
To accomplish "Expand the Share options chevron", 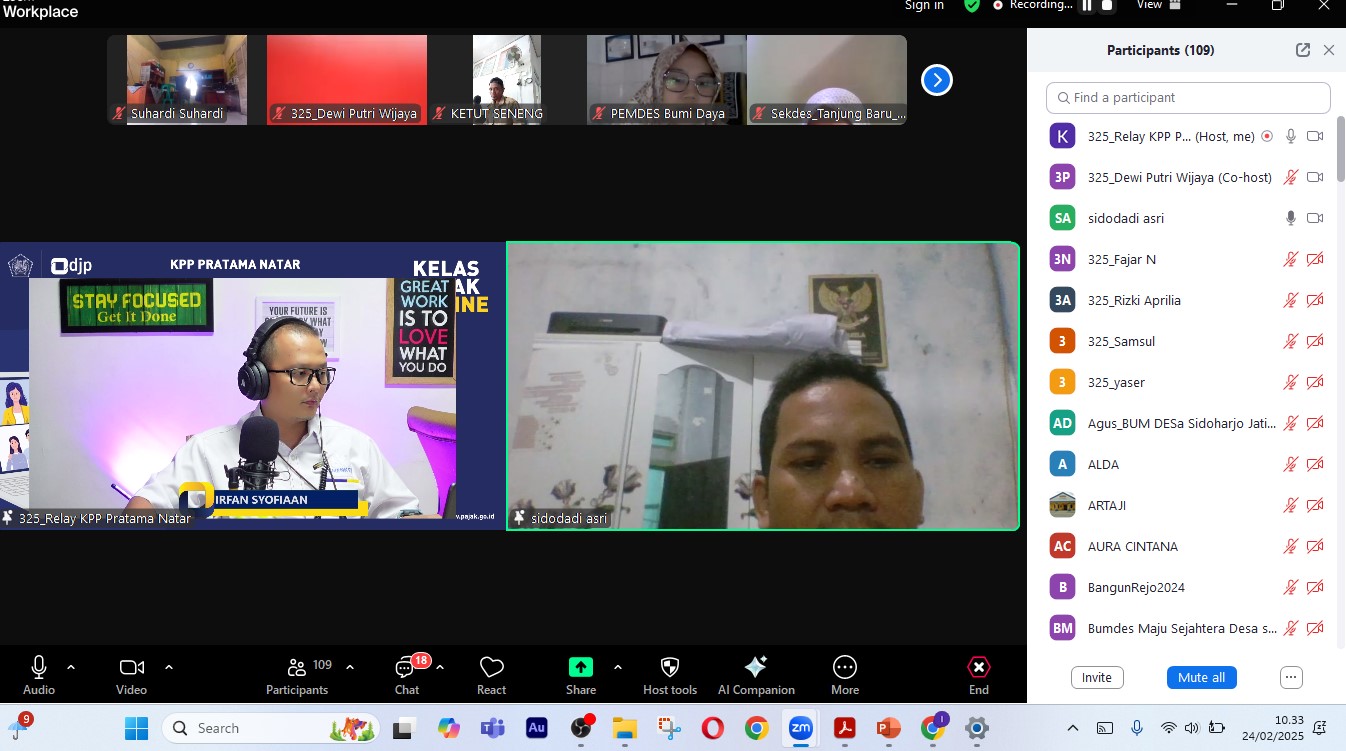I will tap(618, 667).
